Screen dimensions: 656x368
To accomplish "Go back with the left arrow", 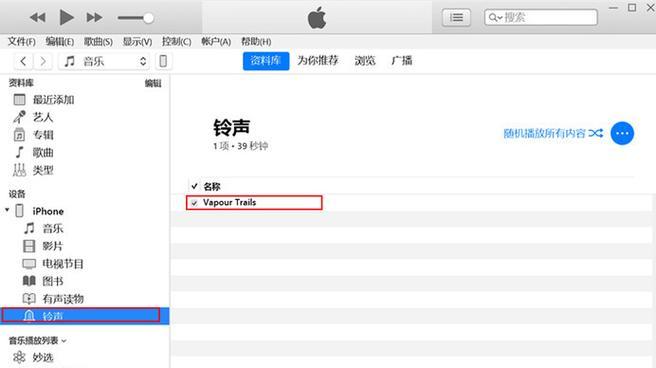I will coord(23,61).
